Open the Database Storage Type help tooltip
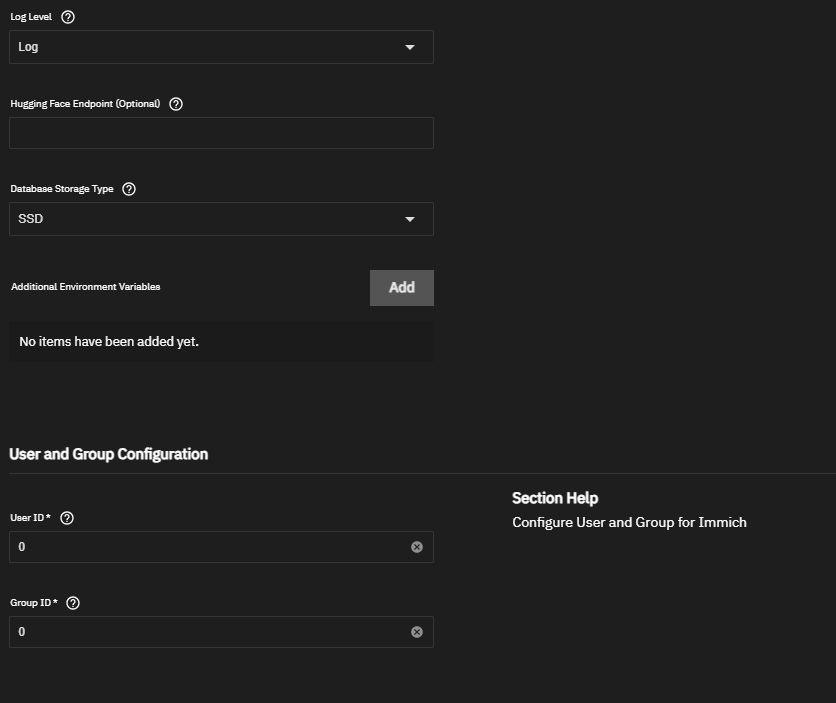The height and width of the screenshot is (703, 836). pyautogui.click(x=129, y=189)
